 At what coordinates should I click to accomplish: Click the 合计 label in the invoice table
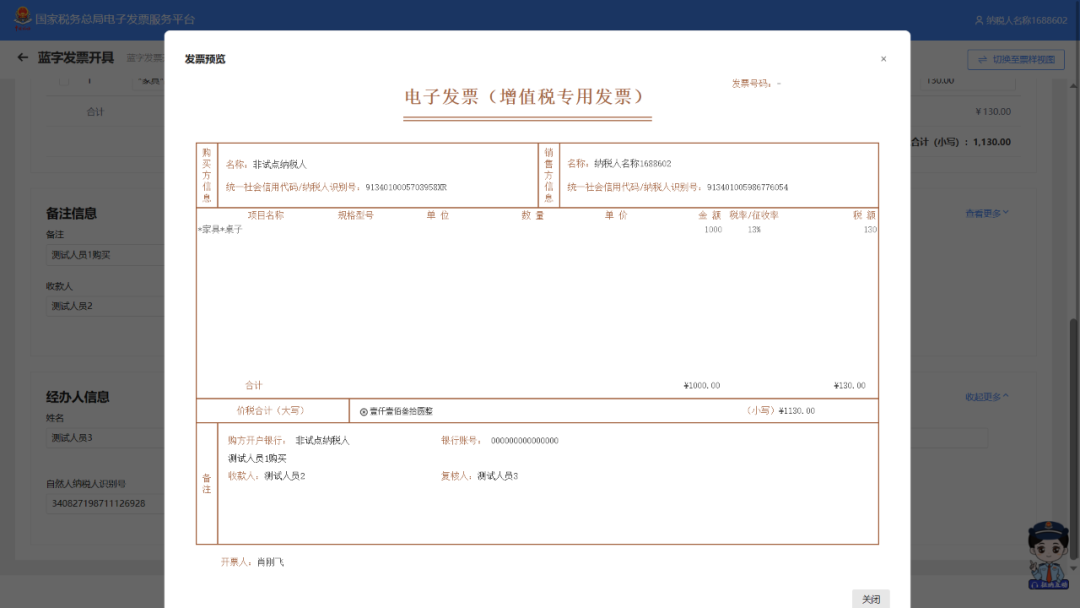coord(254,386)
